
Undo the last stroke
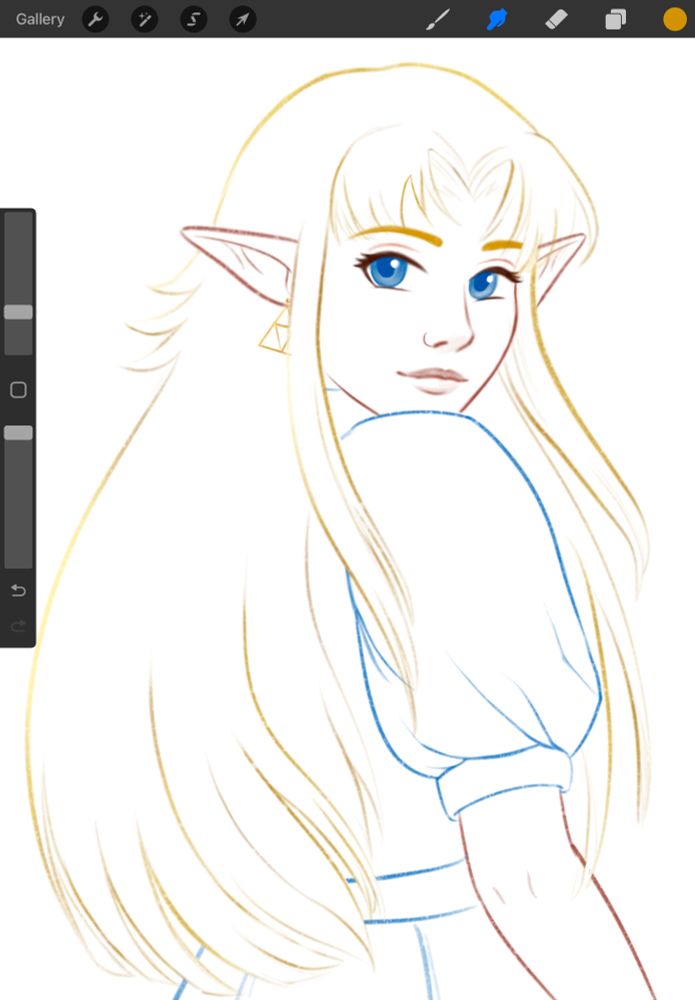[18, 591]
